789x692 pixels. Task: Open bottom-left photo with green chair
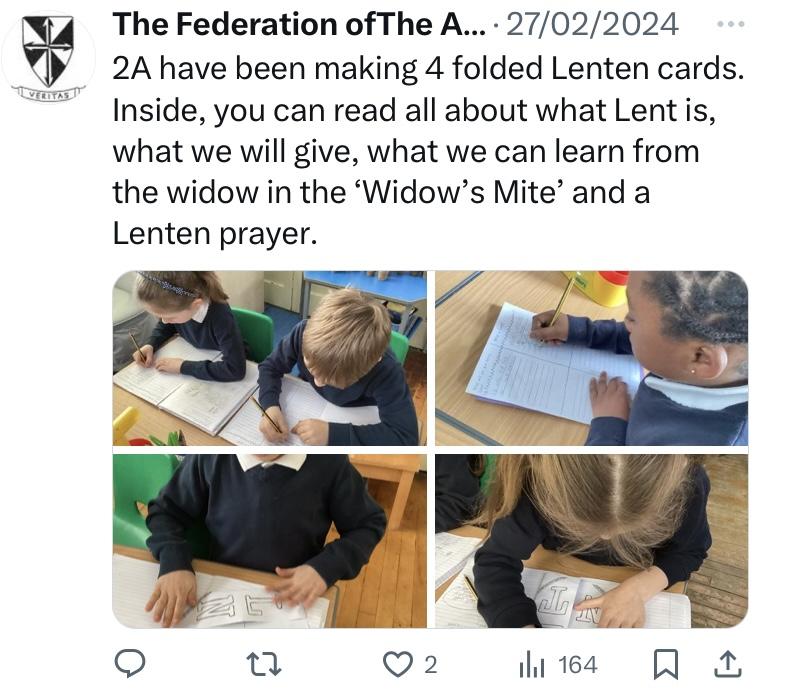point(270,541)
